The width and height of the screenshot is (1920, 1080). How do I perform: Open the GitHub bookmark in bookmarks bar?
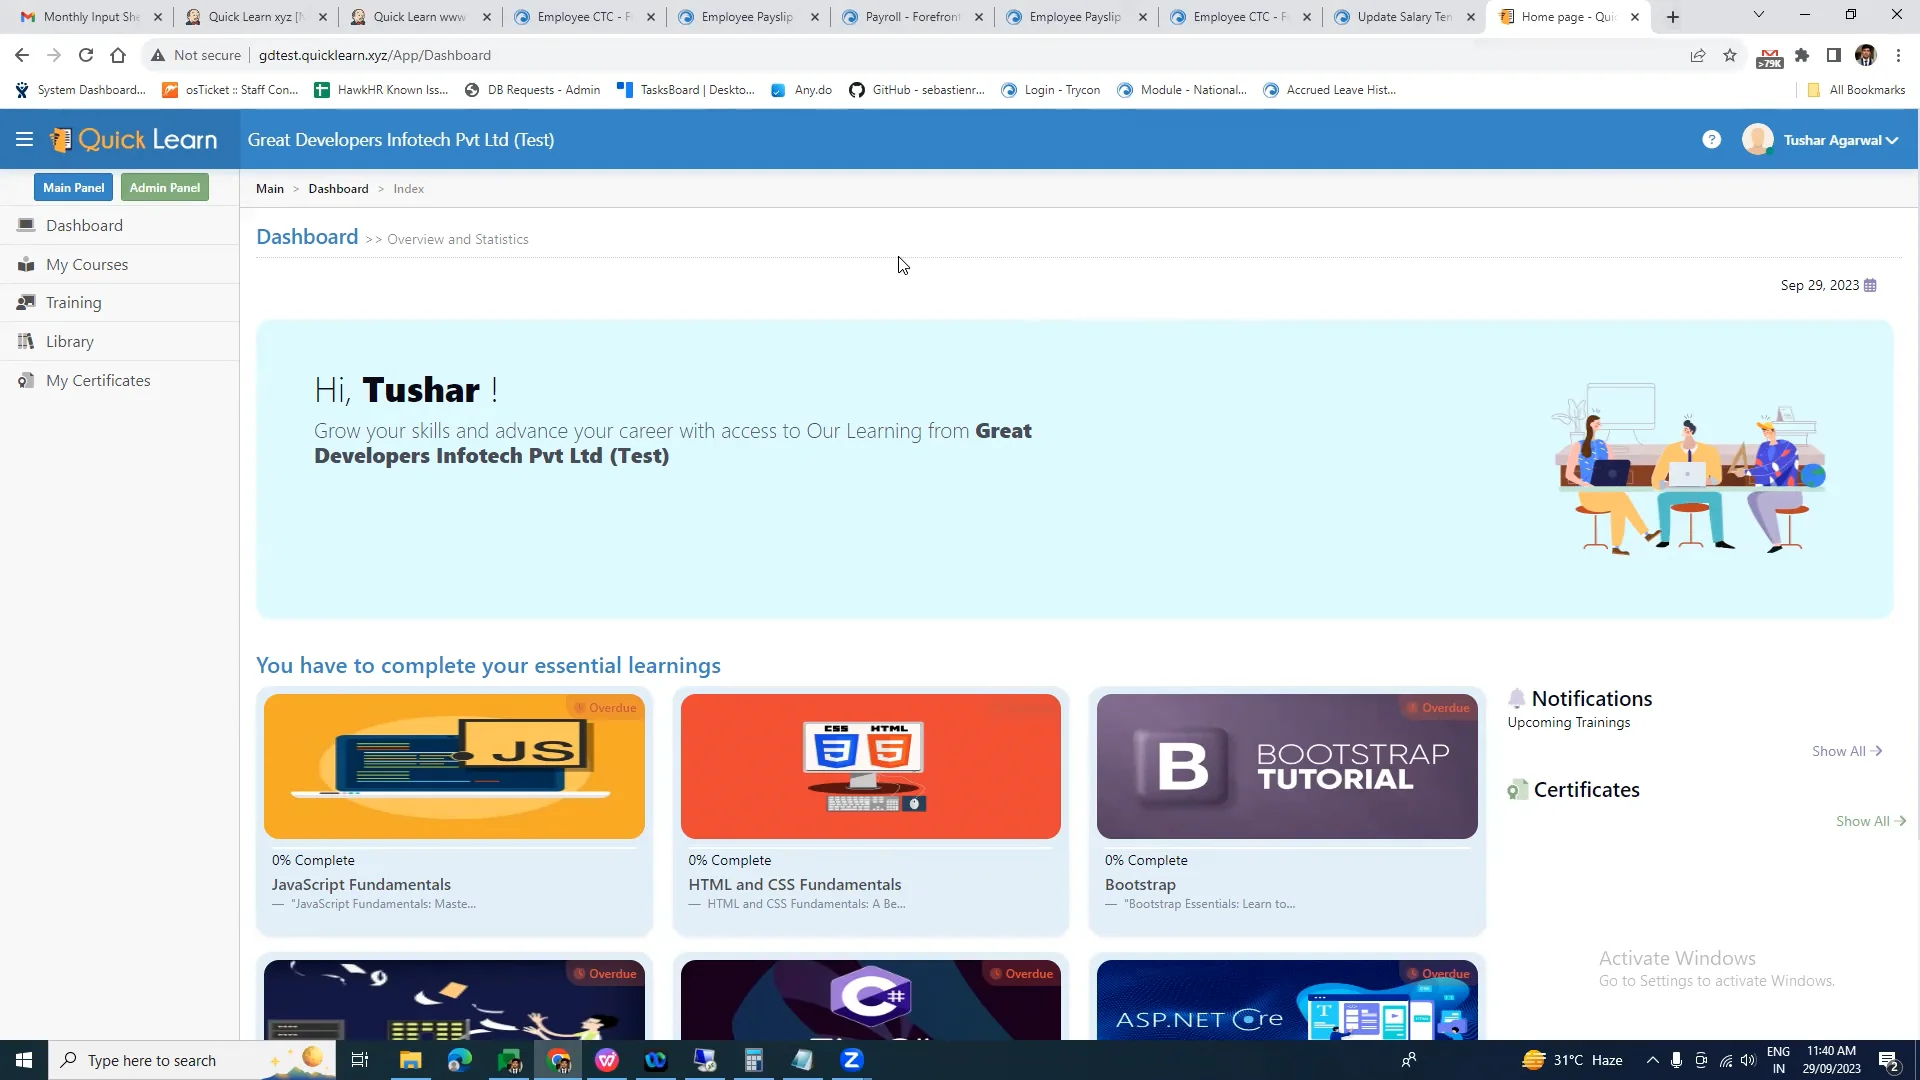coord(917,90)
